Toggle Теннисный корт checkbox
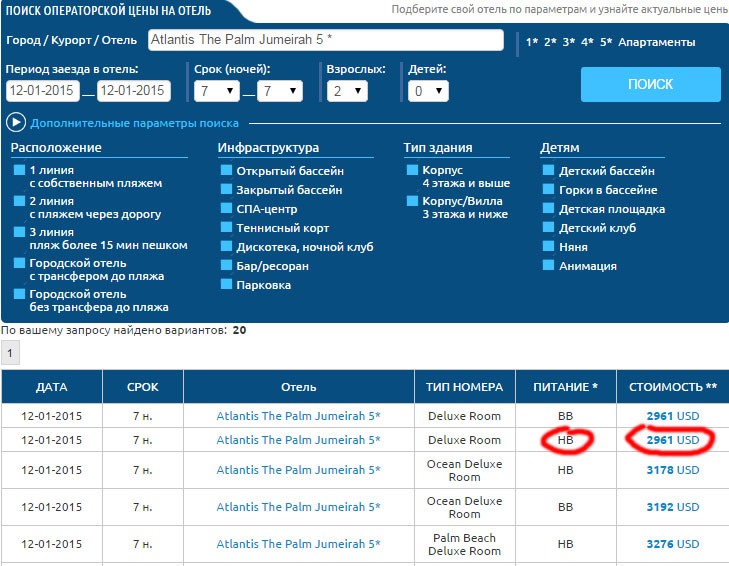729x566 pixels. (x=226, y=227)
